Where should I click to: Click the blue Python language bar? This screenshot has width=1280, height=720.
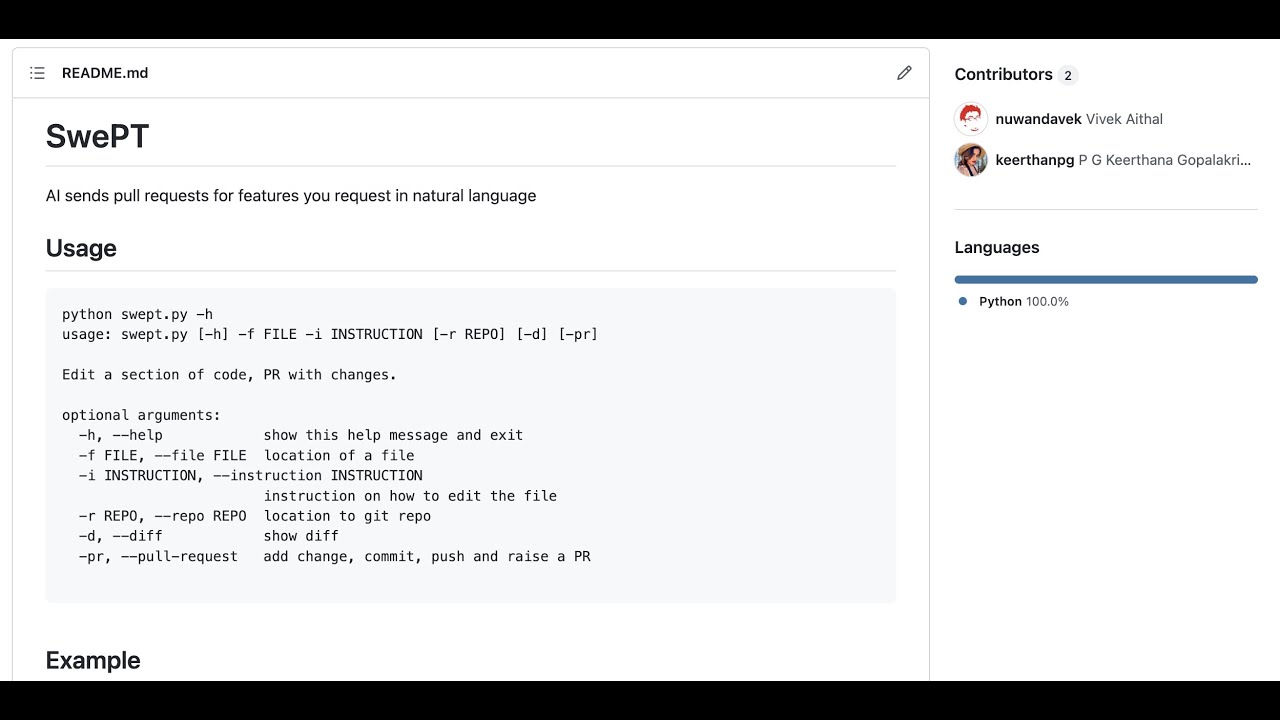(x=1106, y=280)
